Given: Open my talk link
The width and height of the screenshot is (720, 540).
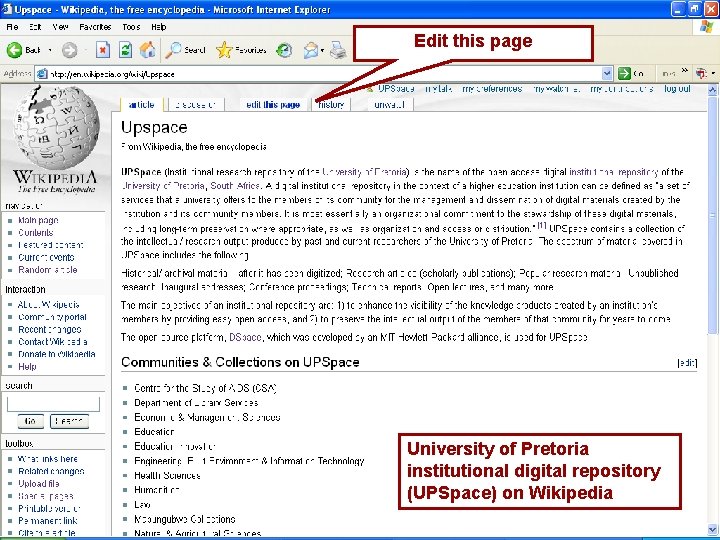Looking at the screenshot, I should click(439, 89).
